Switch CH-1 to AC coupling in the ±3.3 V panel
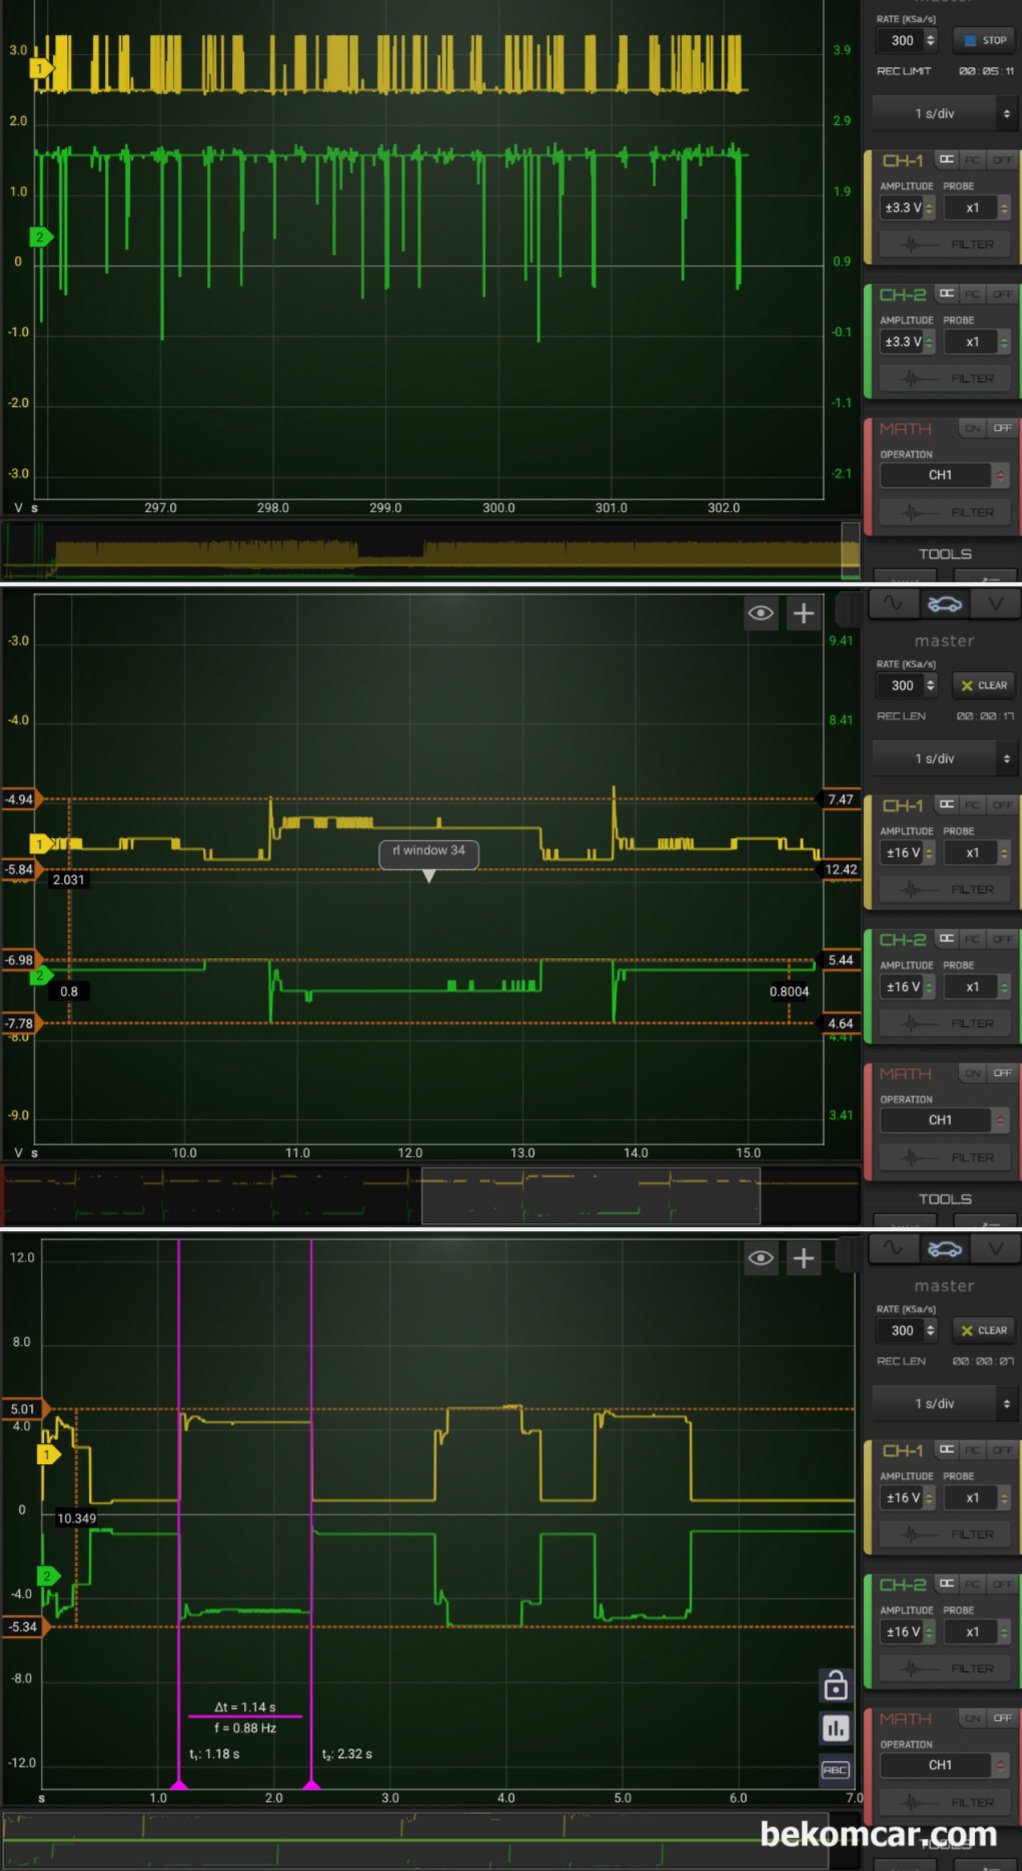This screenshot has height=1871, width=1022. tap(973, 160)
